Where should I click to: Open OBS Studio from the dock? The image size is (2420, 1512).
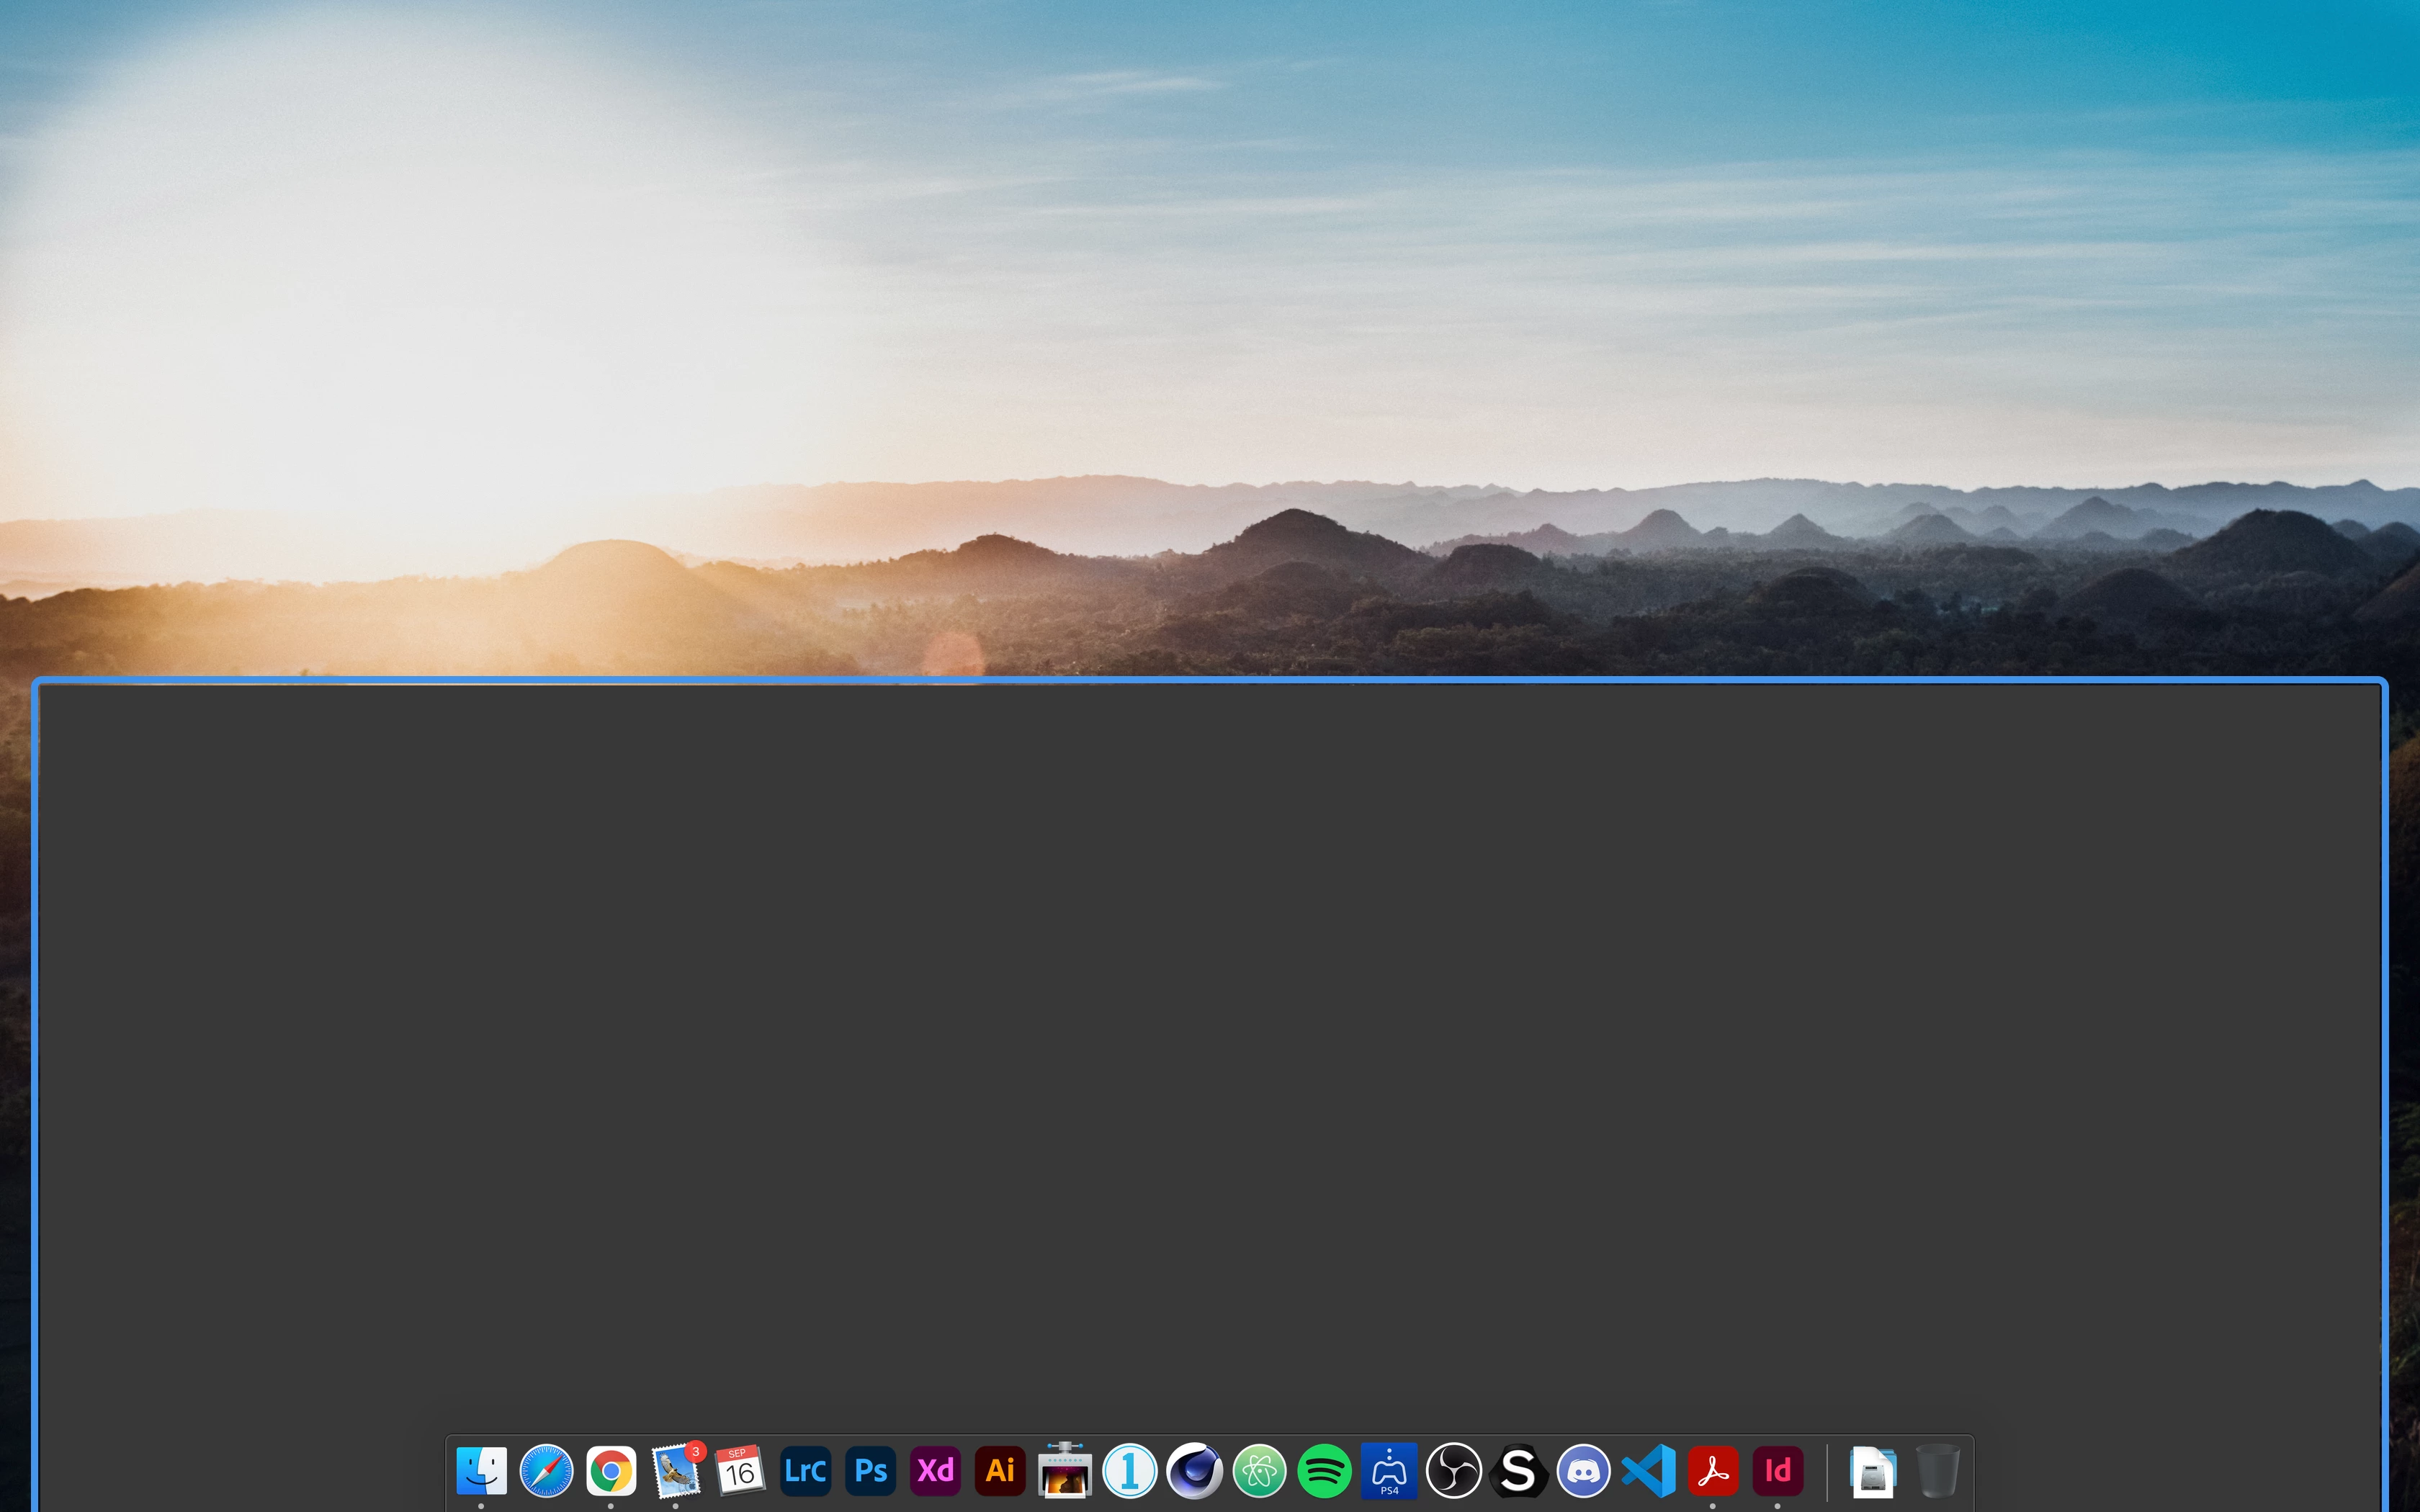point(1454,1471)
